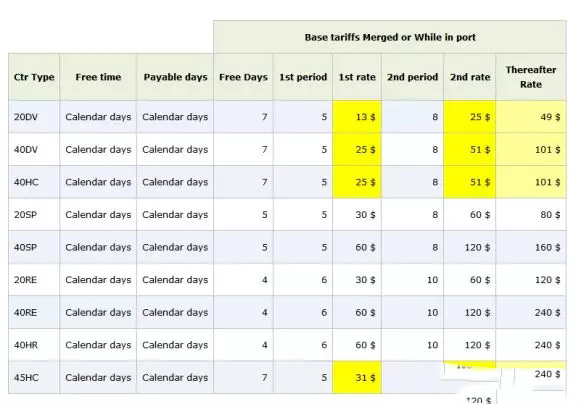The width and height of the screenshot is (582, 405).
Task: Select the 160 $ thereafter rate for 40SP
Action: [x=531, y=247]
